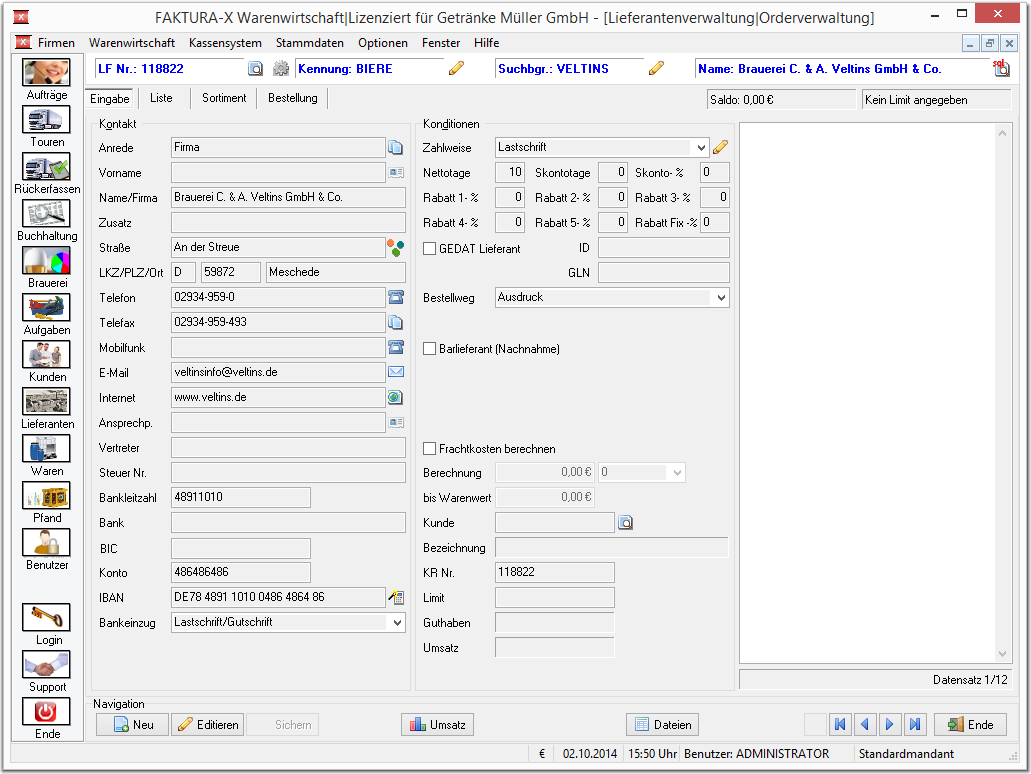Click the Bankleitzahl field
This screenshot has height=774, width=1031.
241,497
